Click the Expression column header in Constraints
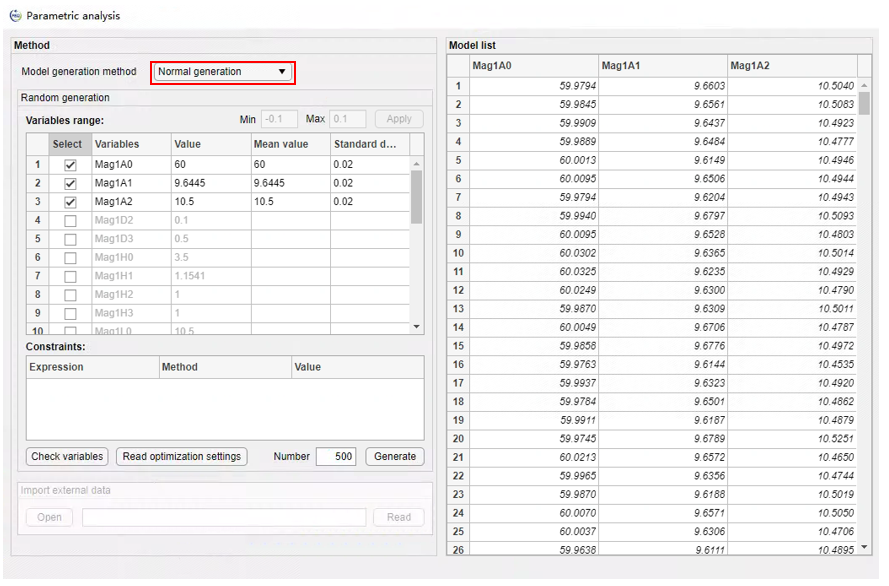Screen dimensions: 889x586 tap(93, 367)
